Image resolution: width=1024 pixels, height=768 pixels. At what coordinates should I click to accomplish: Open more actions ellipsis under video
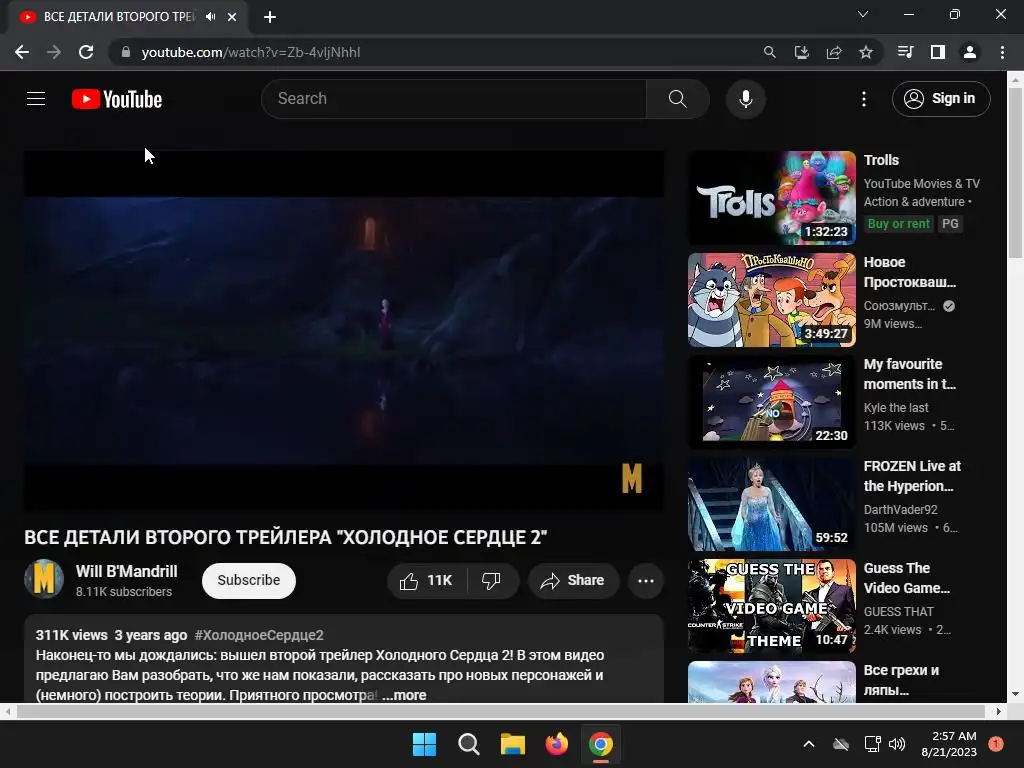point(646,581)
